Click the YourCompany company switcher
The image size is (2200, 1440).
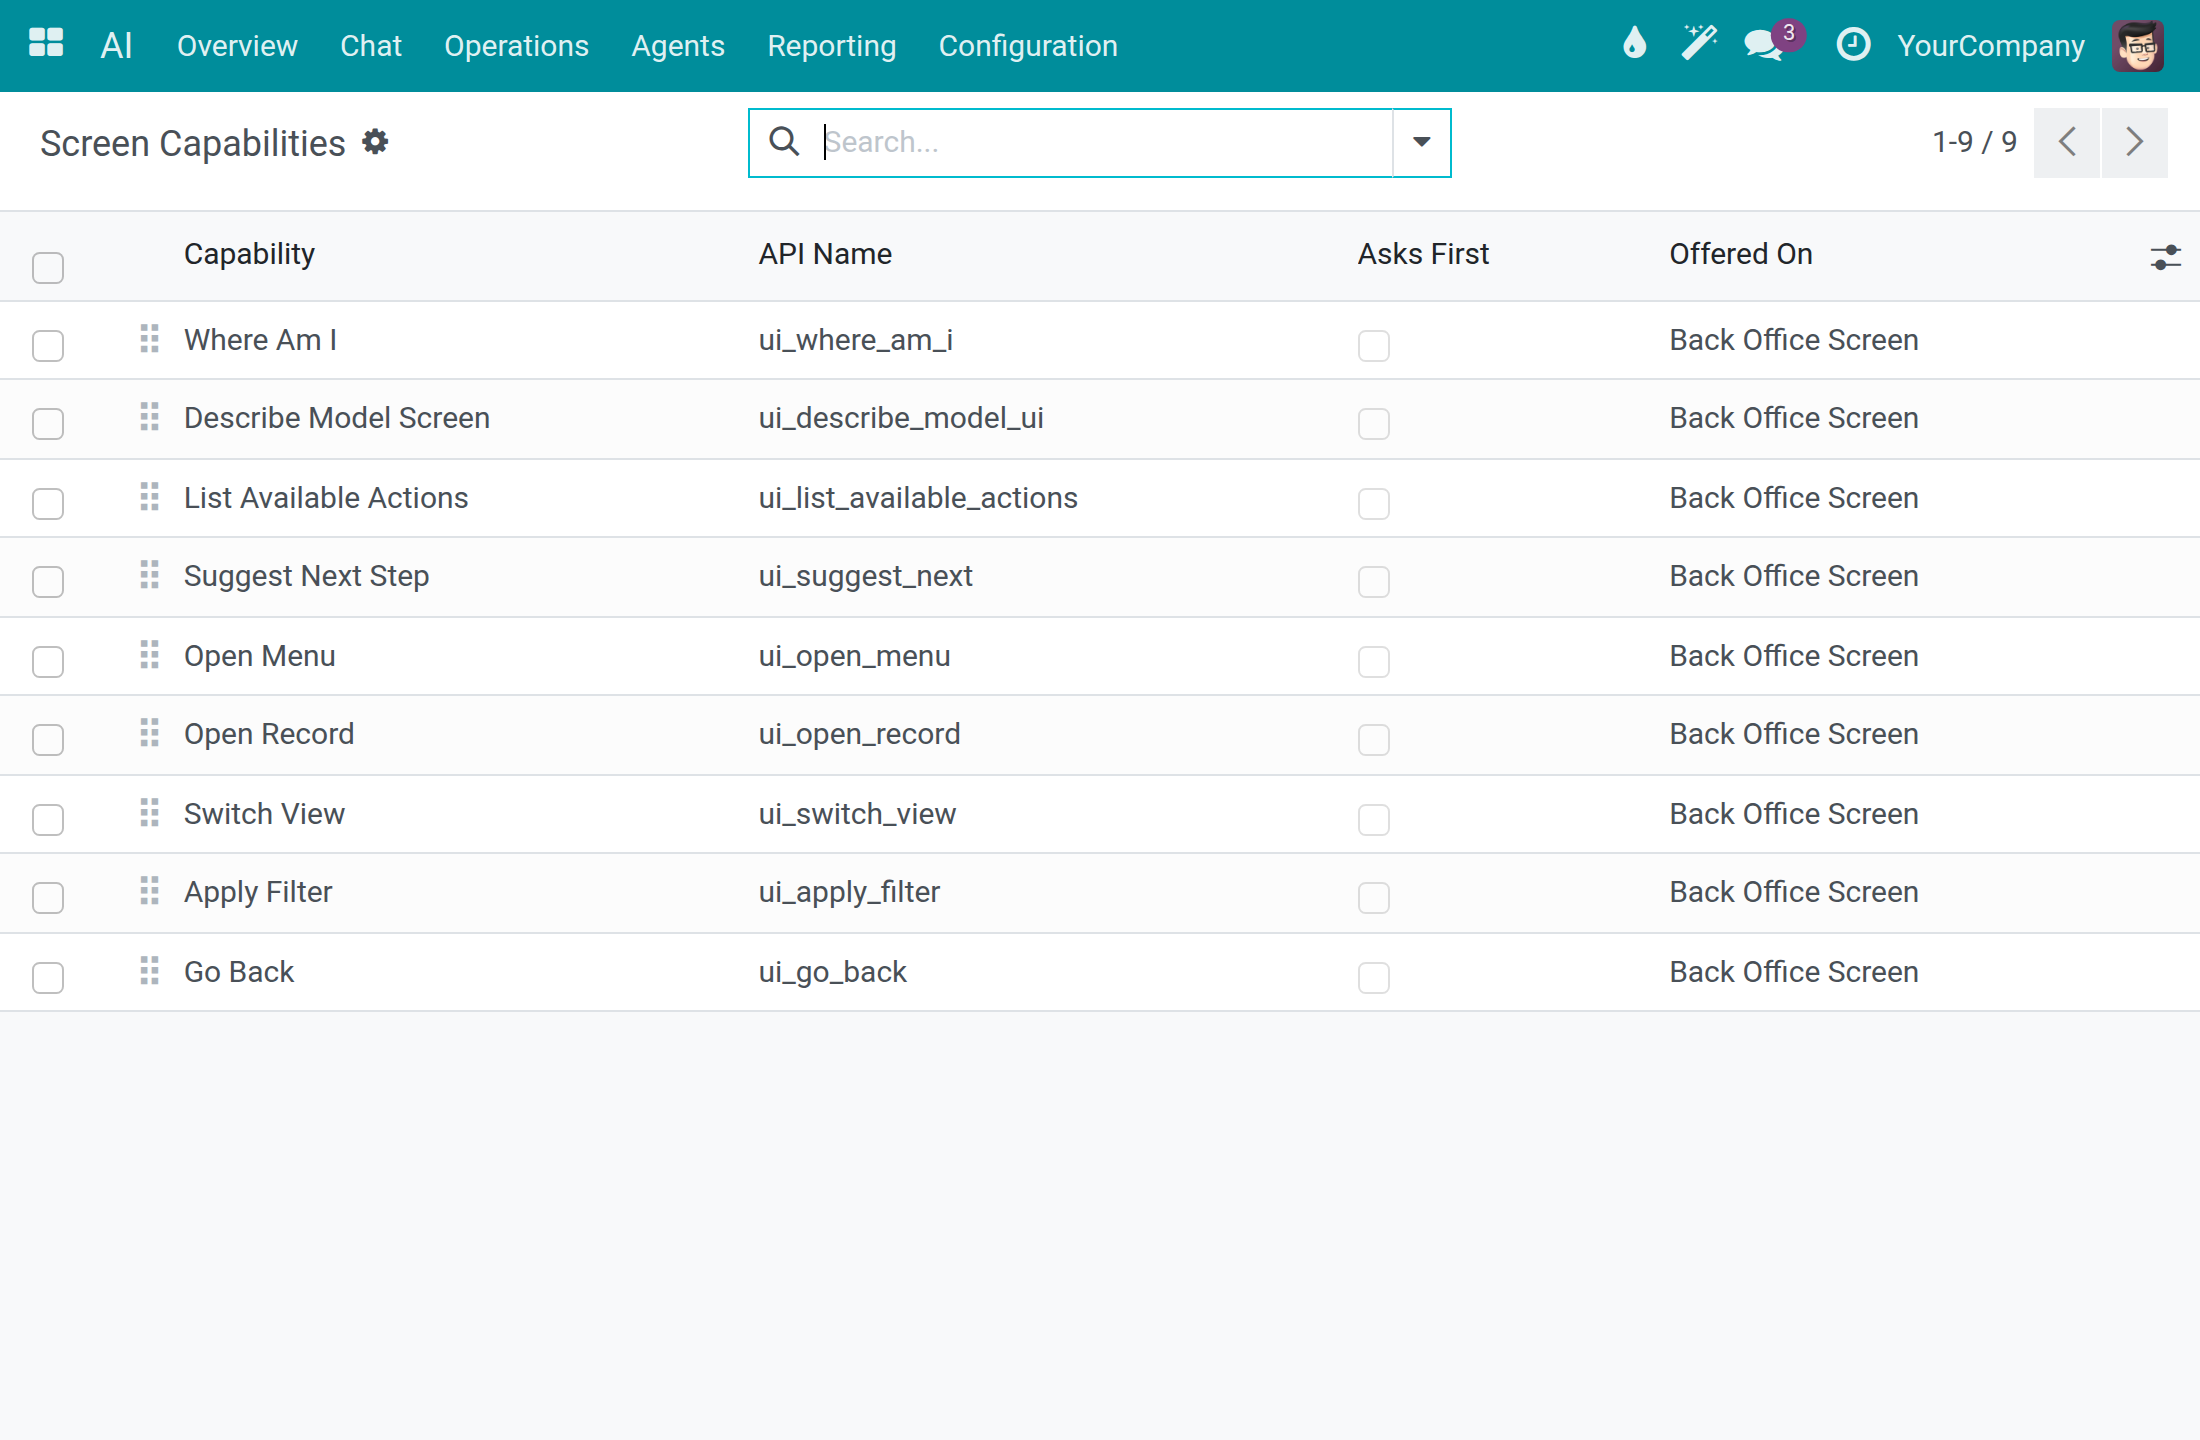point(1991,46)
